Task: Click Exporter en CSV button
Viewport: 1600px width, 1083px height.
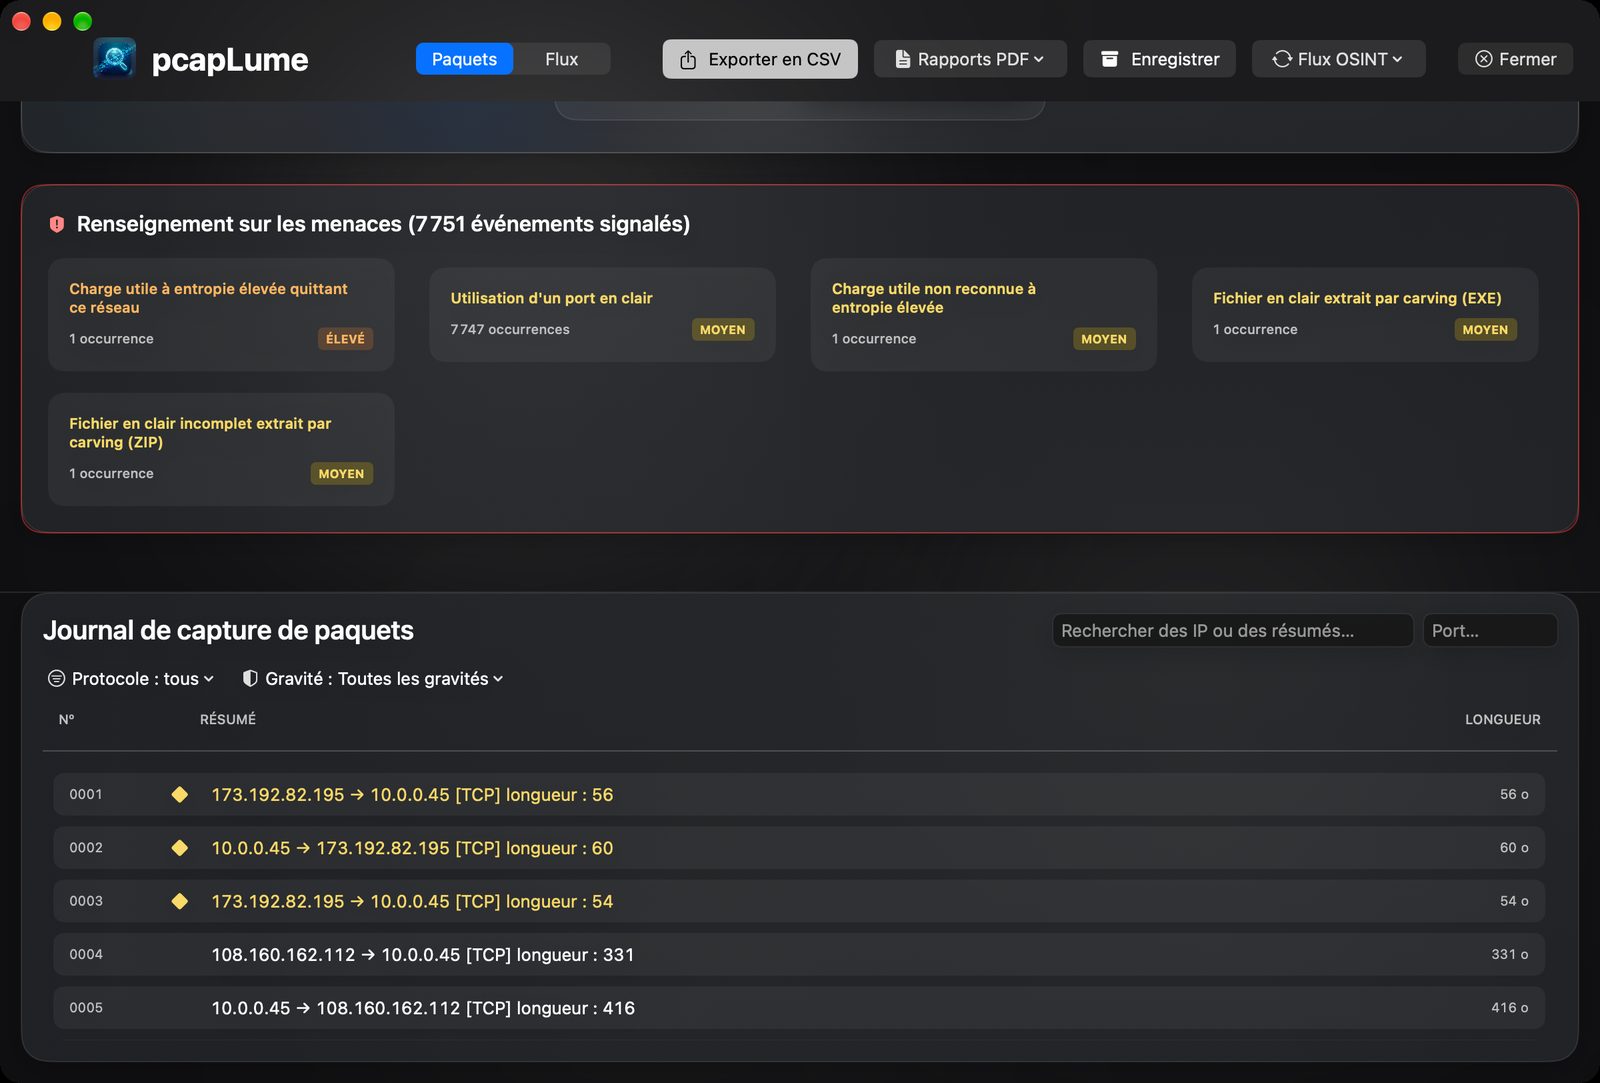Action: pos(760,59)
